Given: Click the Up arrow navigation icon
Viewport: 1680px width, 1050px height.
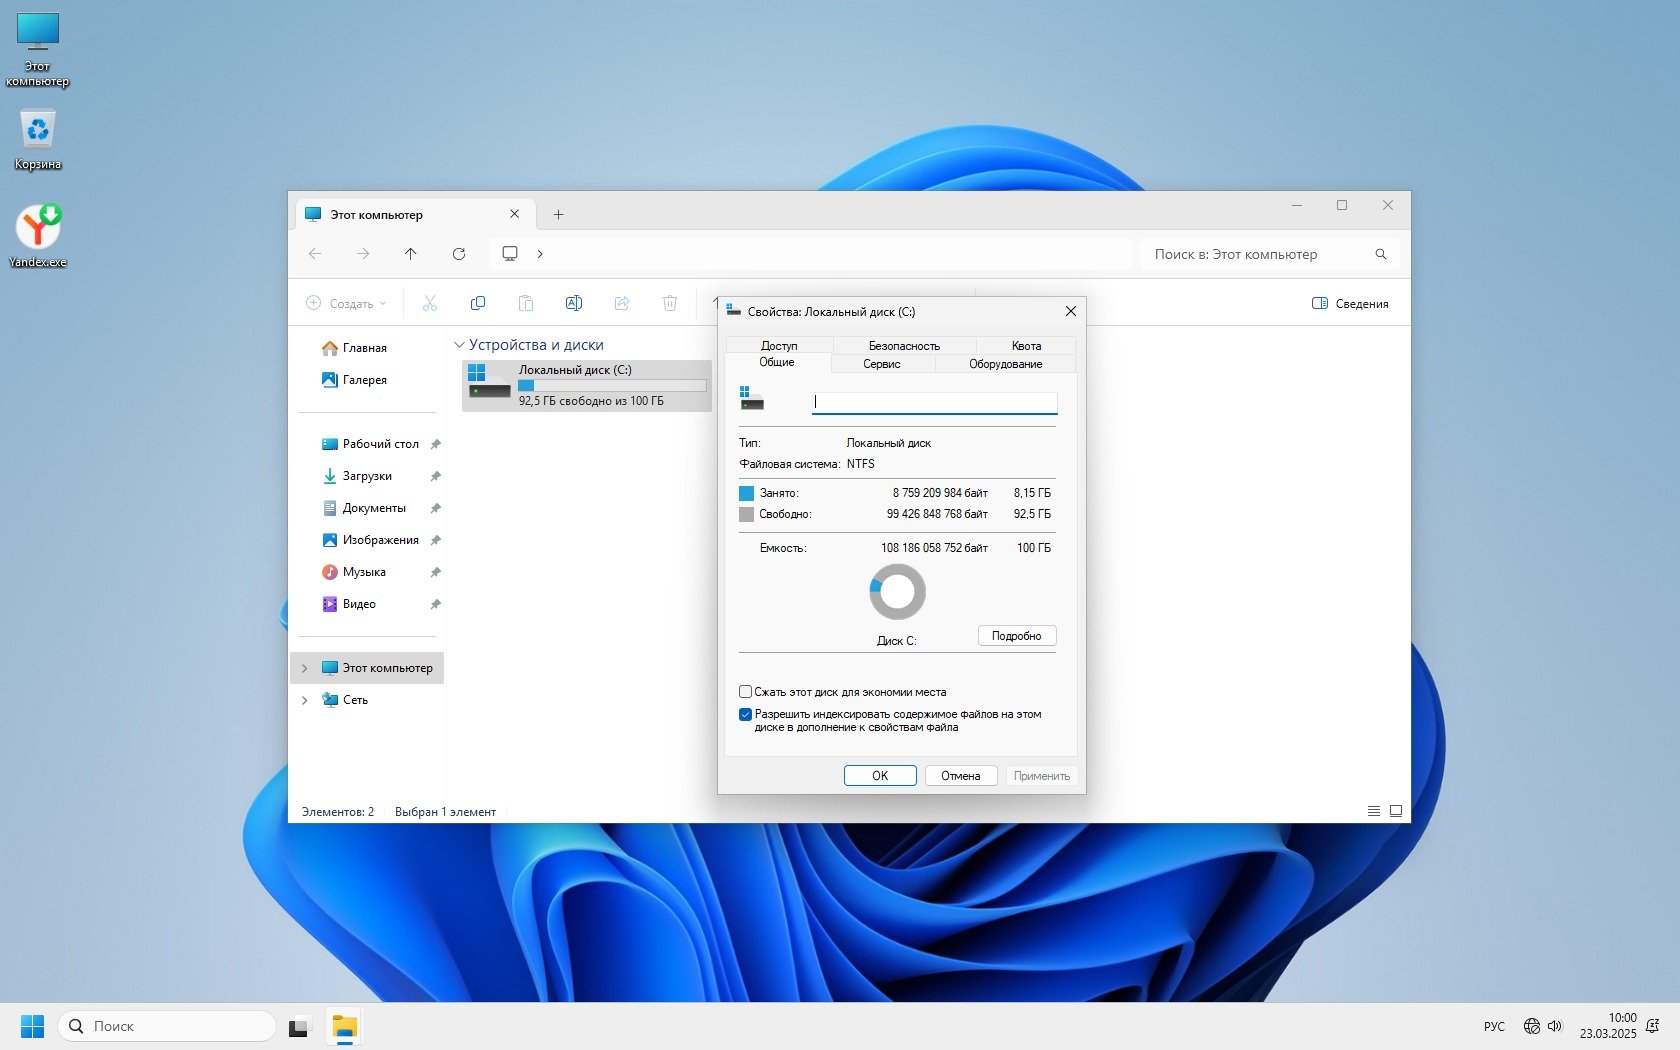Looking at the screenshot, I should point(411,254).
